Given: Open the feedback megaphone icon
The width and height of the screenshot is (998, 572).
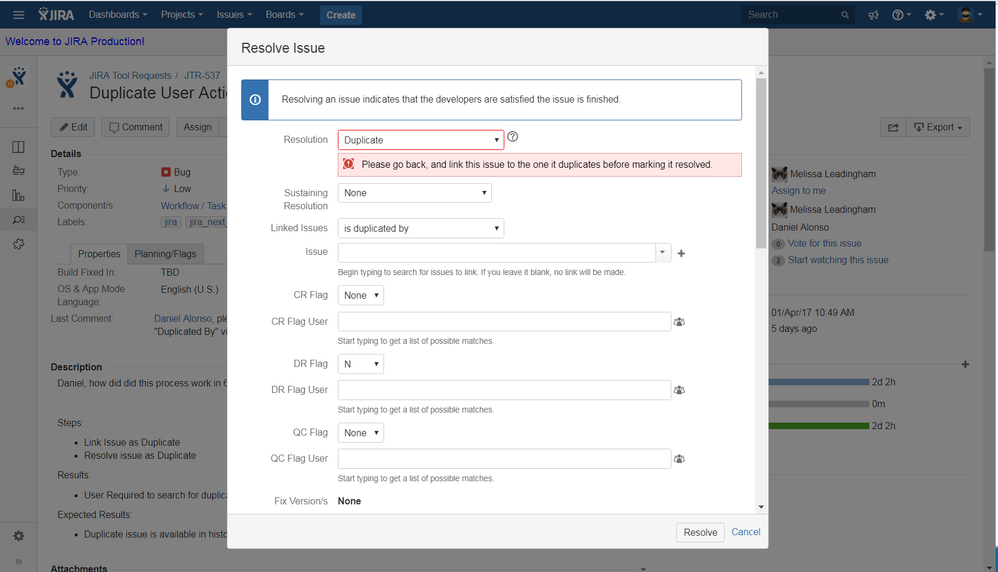Looking at the screenshot, I should point(873,15).
